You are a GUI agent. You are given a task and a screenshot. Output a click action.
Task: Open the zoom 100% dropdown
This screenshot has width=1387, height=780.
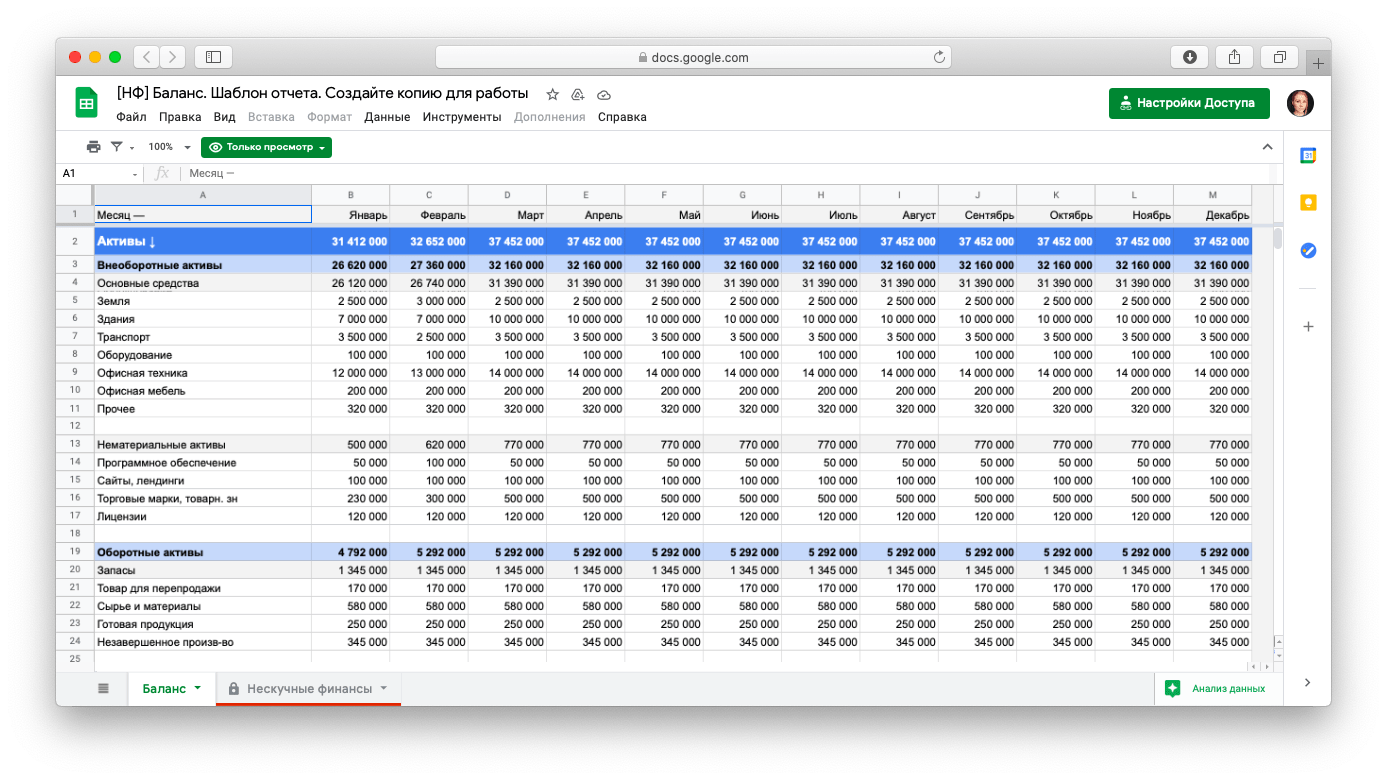pos(169,147)
